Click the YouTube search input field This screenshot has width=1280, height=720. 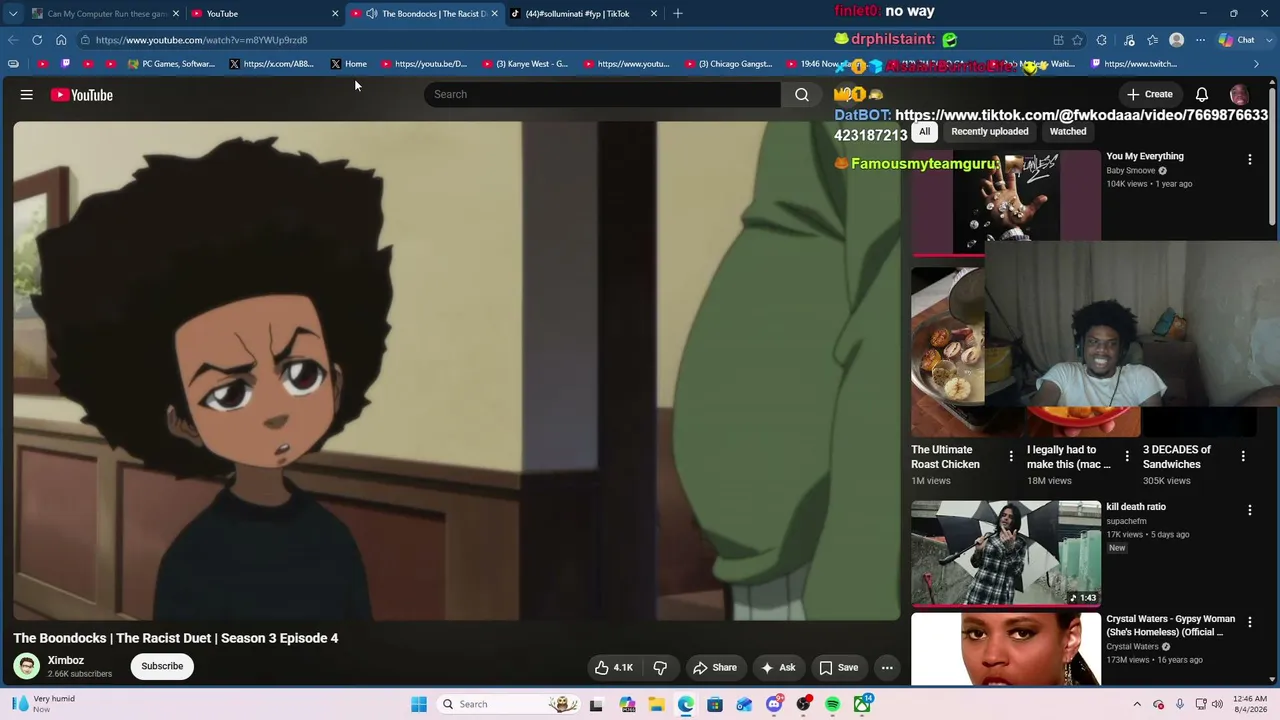point(603,94)
